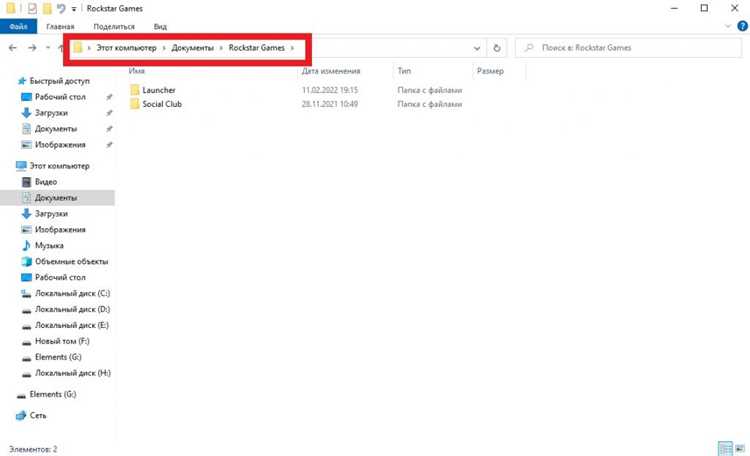Viewport: 750px width, 456px height.
Task: Open Локальный диск (D:) drive
Action: 73,309
